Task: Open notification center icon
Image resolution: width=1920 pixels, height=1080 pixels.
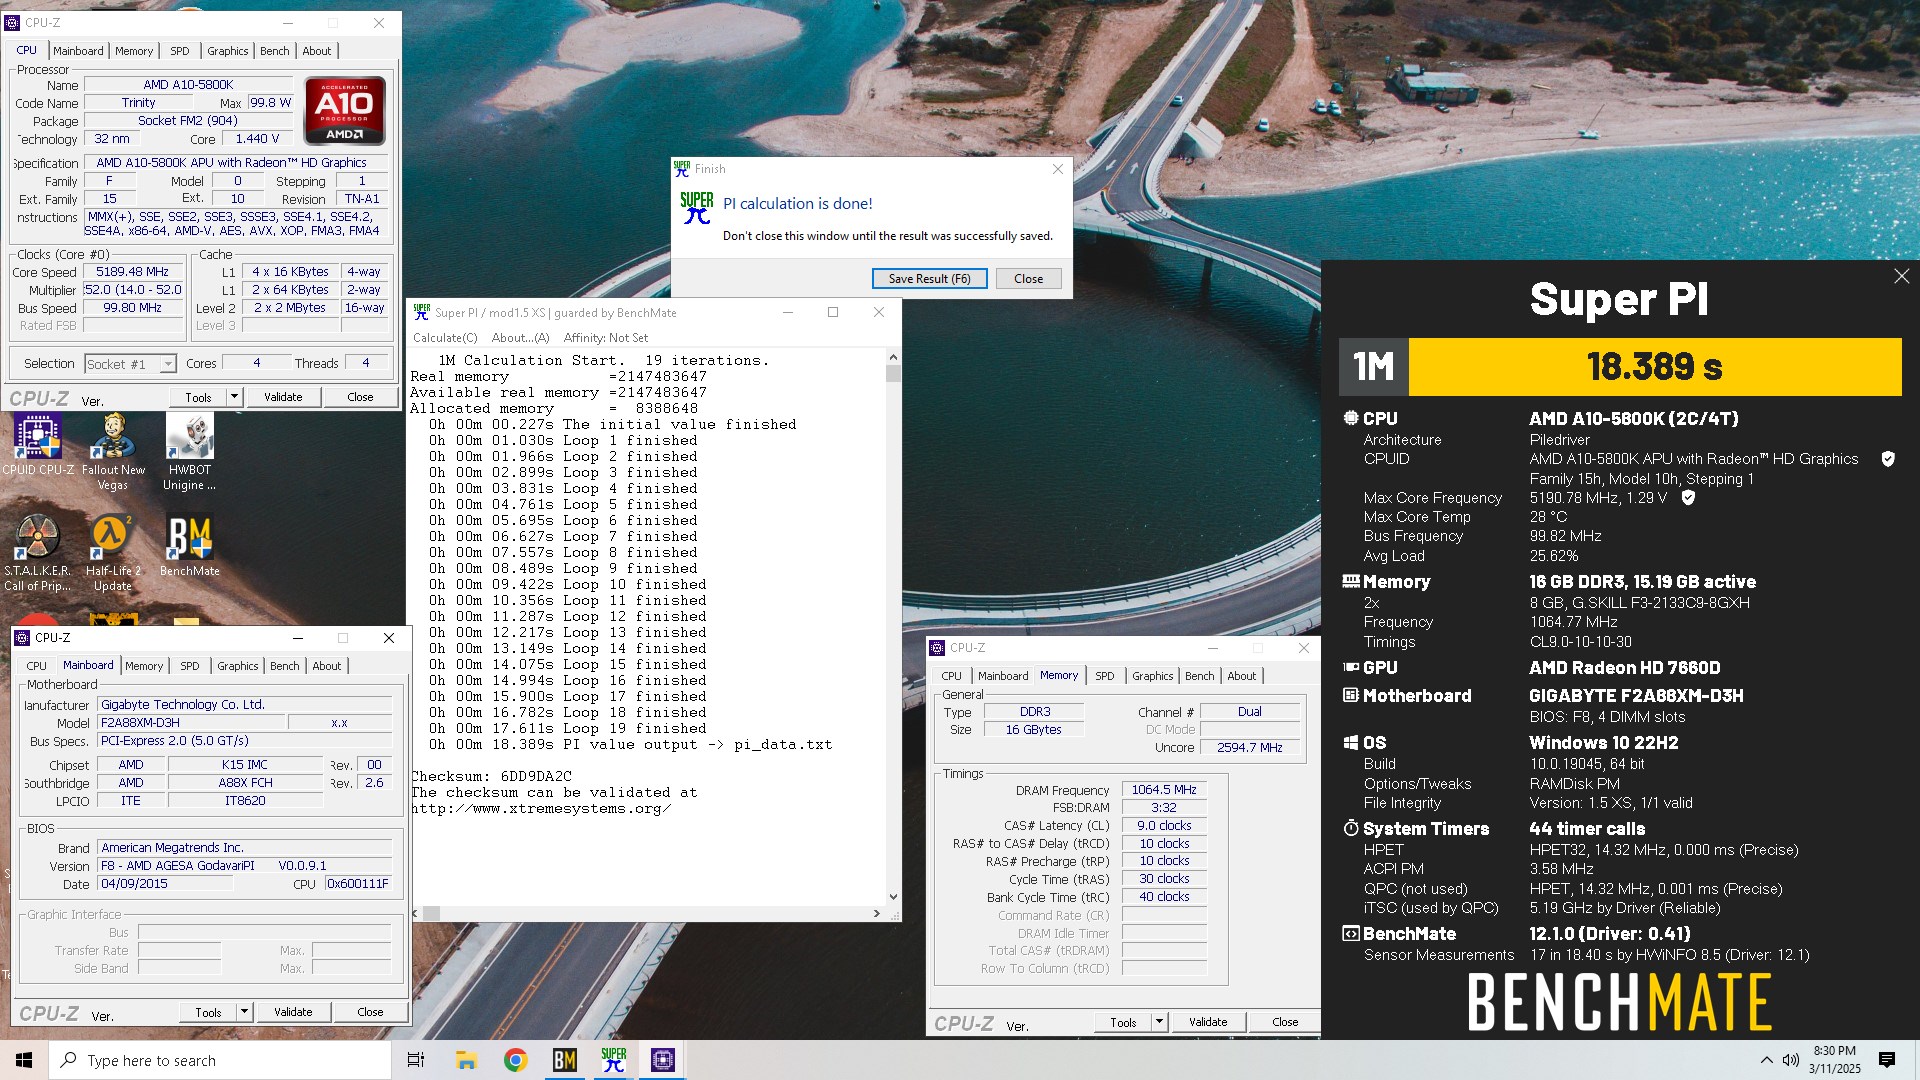Action: (1887, 1060)
